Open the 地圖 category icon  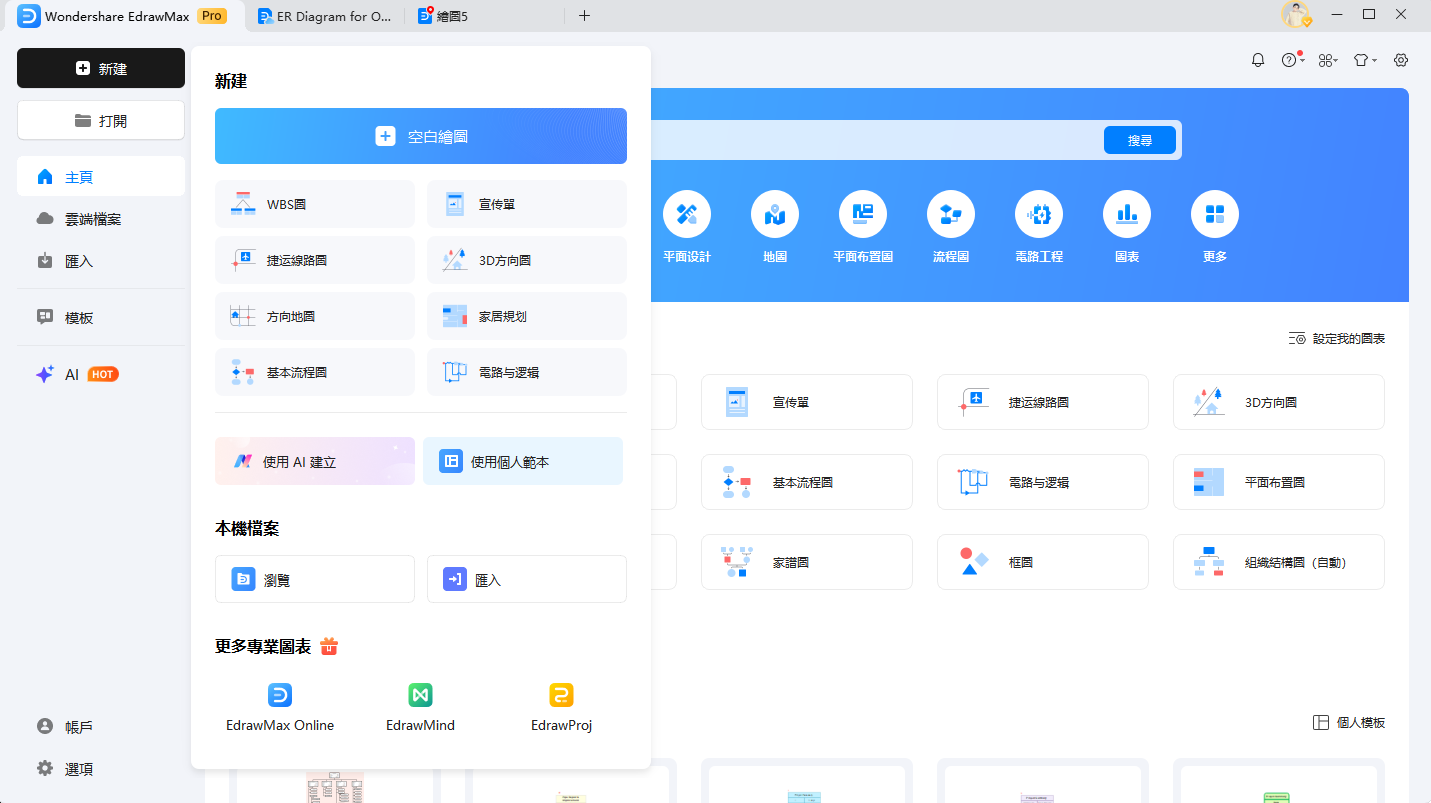[x=775, y=214]
